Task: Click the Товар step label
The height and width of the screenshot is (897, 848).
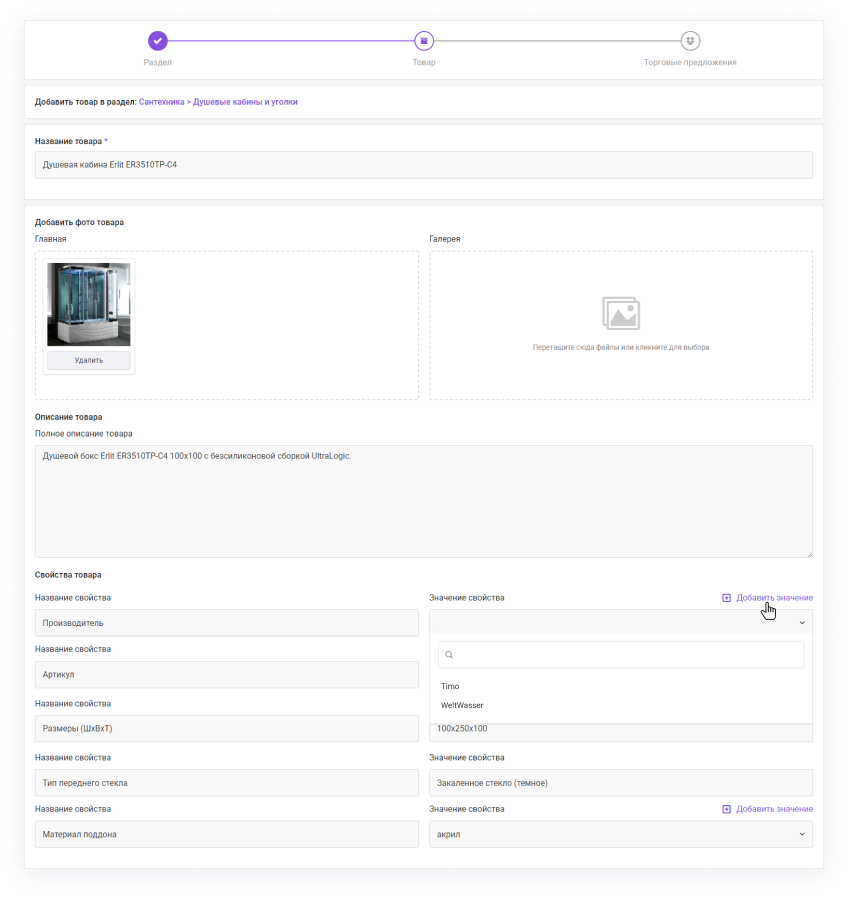Action: point(424,62)
